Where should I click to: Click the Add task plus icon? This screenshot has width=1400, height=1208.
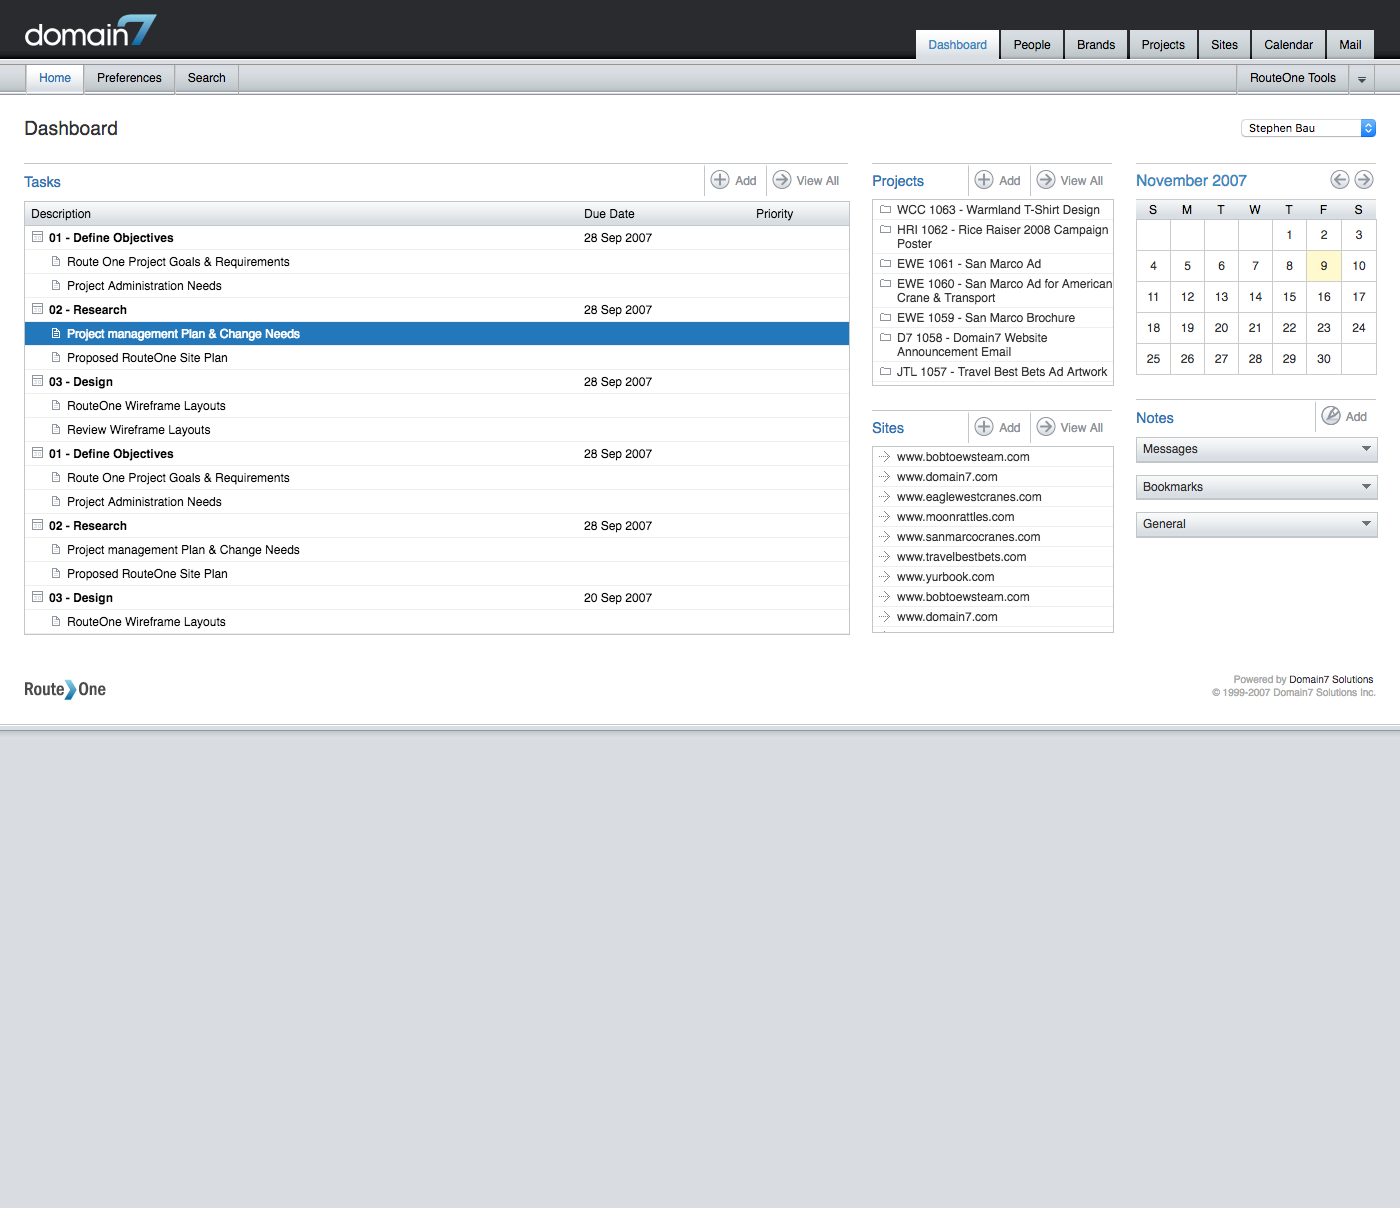pyautogui.click(x=720, y=180)
